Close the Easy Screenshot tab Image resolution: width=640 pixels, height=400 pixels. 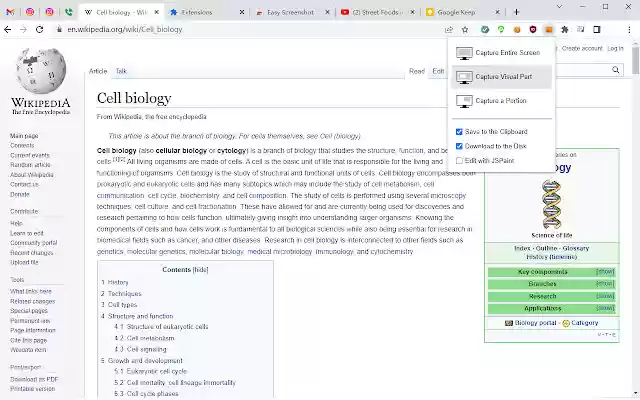point(327,12)
